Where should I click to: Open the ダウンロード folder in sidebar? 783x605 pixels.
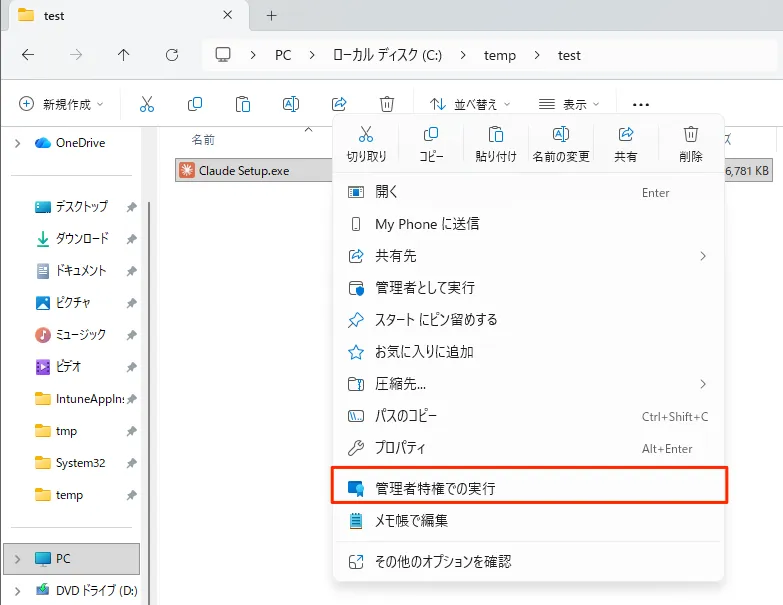pos(80,239)
